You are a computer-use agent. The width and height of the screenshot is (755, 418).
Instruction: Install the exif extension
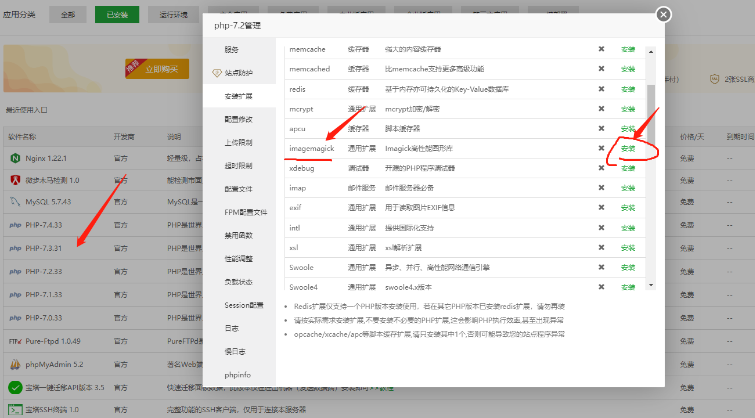(628, 208)
